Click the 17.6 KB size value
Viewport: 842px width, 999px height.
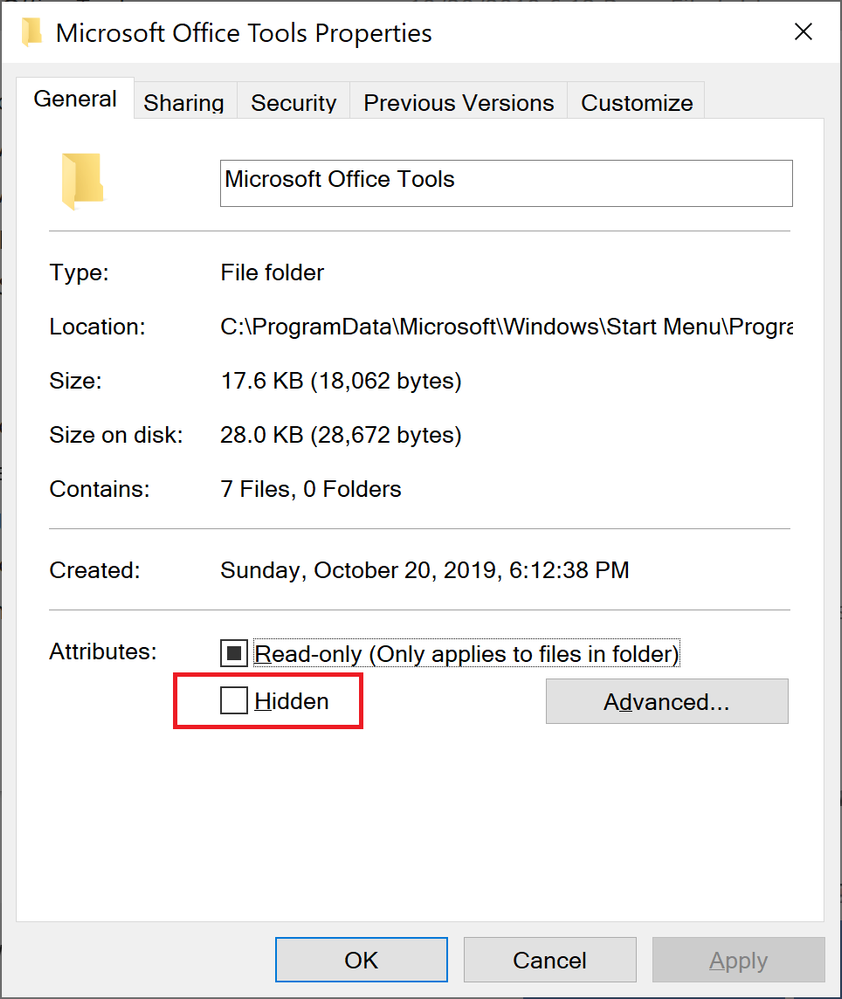(340, 380)
